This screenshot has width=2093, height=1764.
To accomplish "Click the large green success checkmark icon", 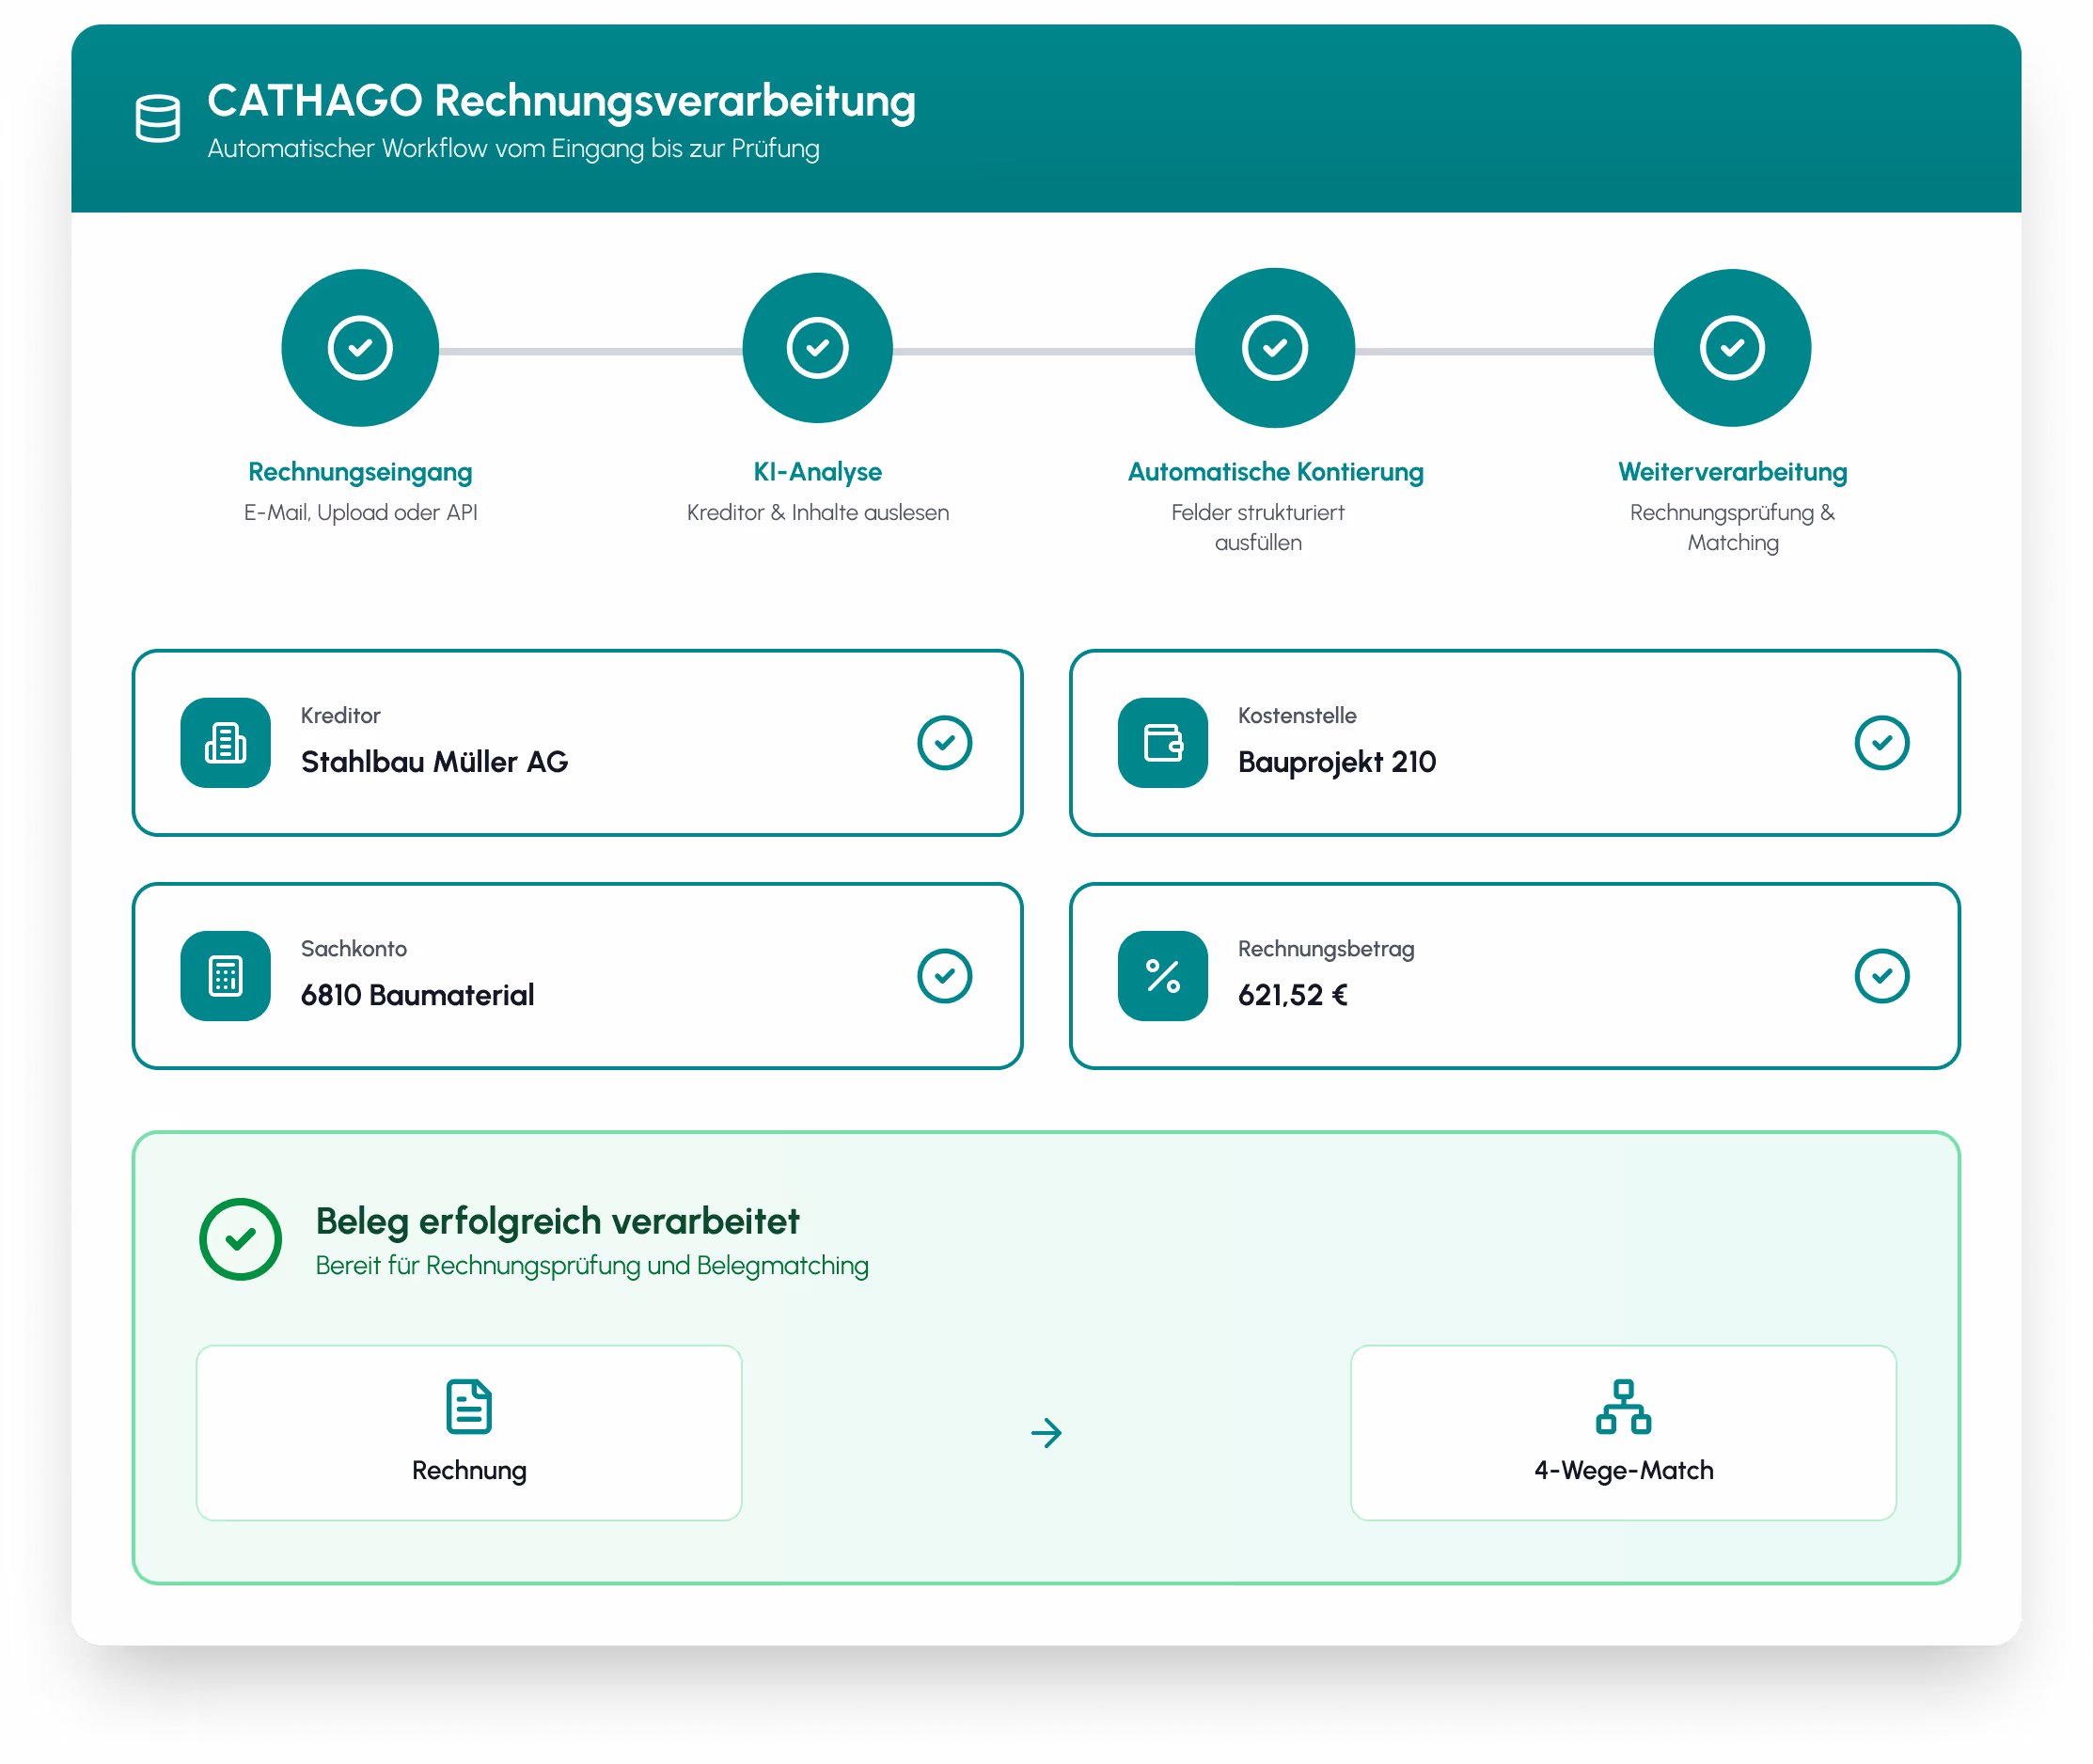I will 240,1239.
